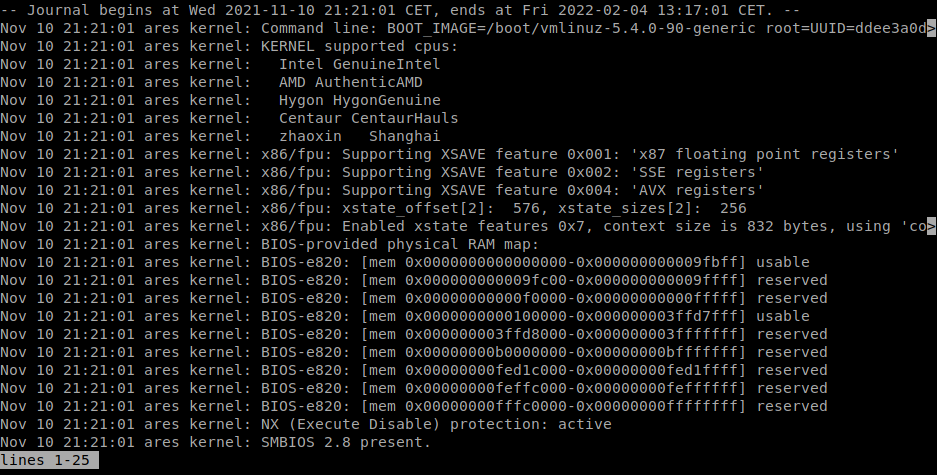
Task: Click the 'Journal begins at' header line
Action: (x=400, y=10)
